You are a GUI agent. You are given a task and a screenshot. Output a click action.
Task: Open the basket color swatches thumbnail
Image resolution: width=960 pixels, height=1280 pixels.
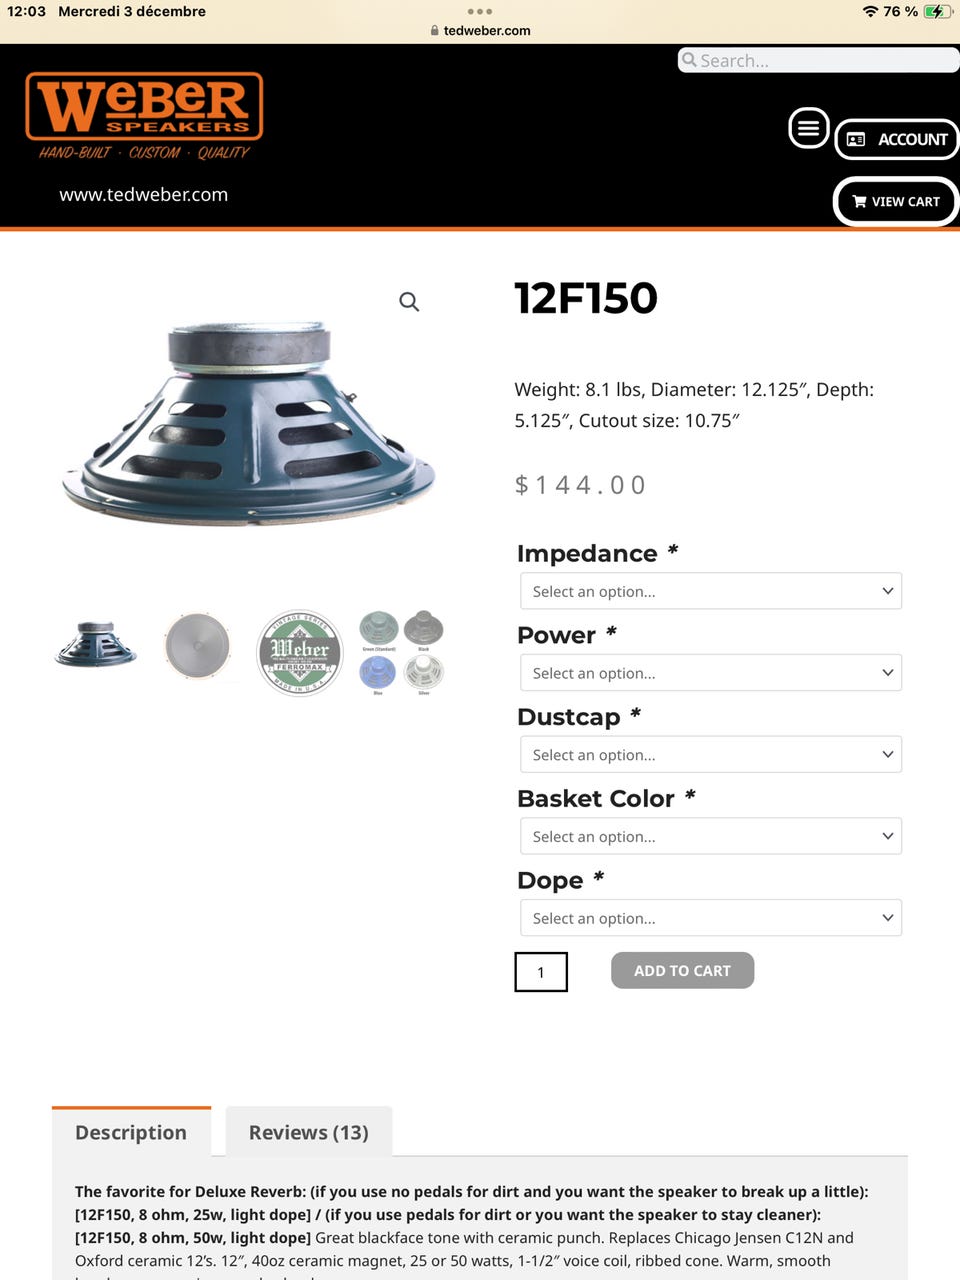click(401, 653)
